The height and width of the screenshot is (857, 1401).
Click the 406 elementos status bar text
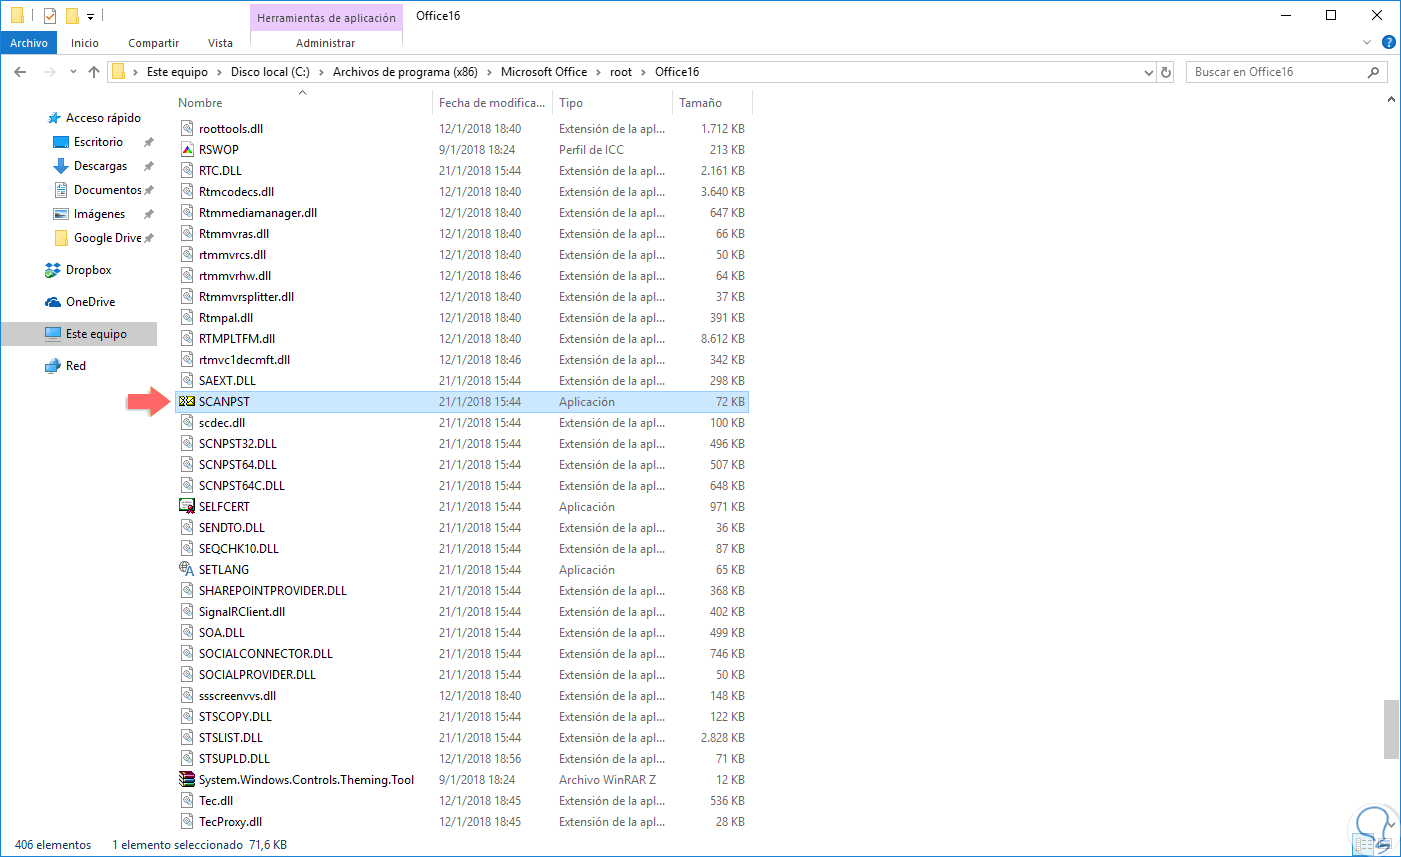point(53,845)
